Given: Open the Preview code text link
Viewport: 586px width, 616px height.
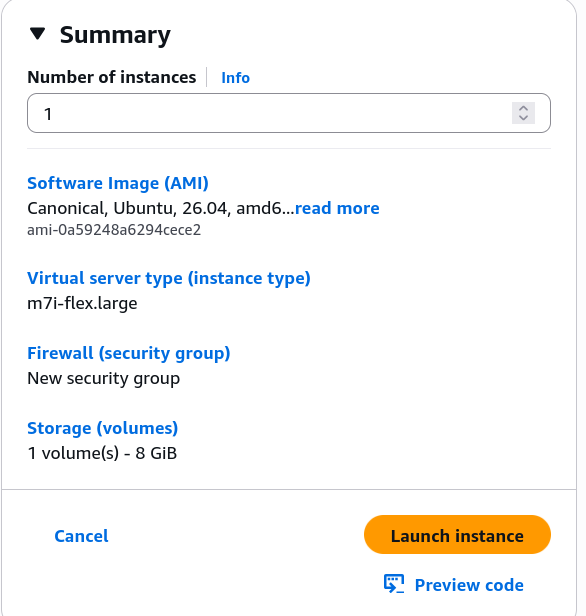Looking at the screenshot, I should pyautogui.click(x=469, y=585).
